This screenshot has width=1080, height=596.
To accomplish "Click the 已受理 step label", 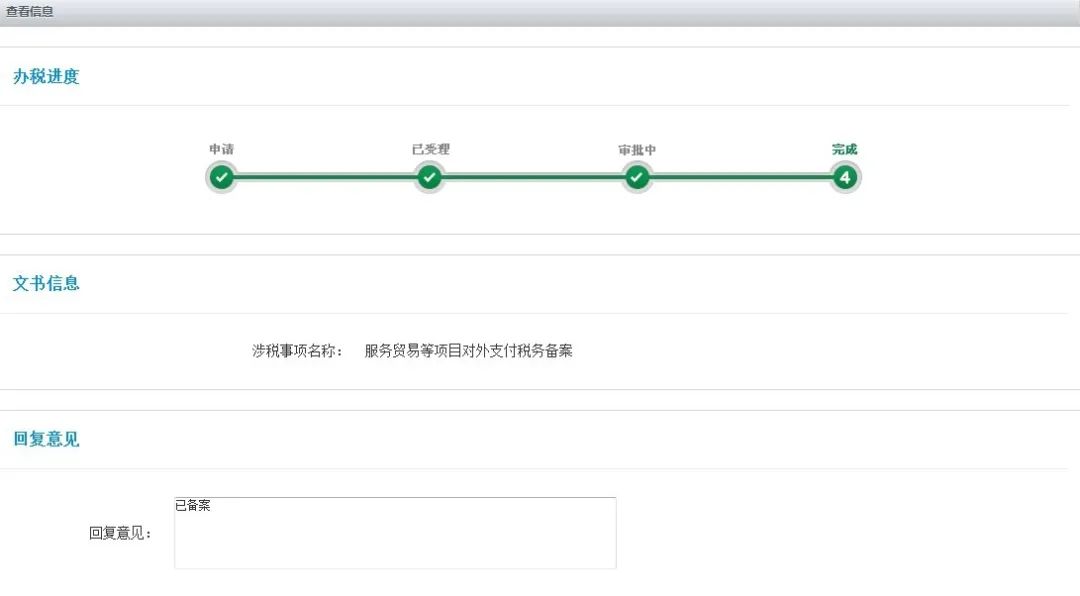I will point(430,149).
